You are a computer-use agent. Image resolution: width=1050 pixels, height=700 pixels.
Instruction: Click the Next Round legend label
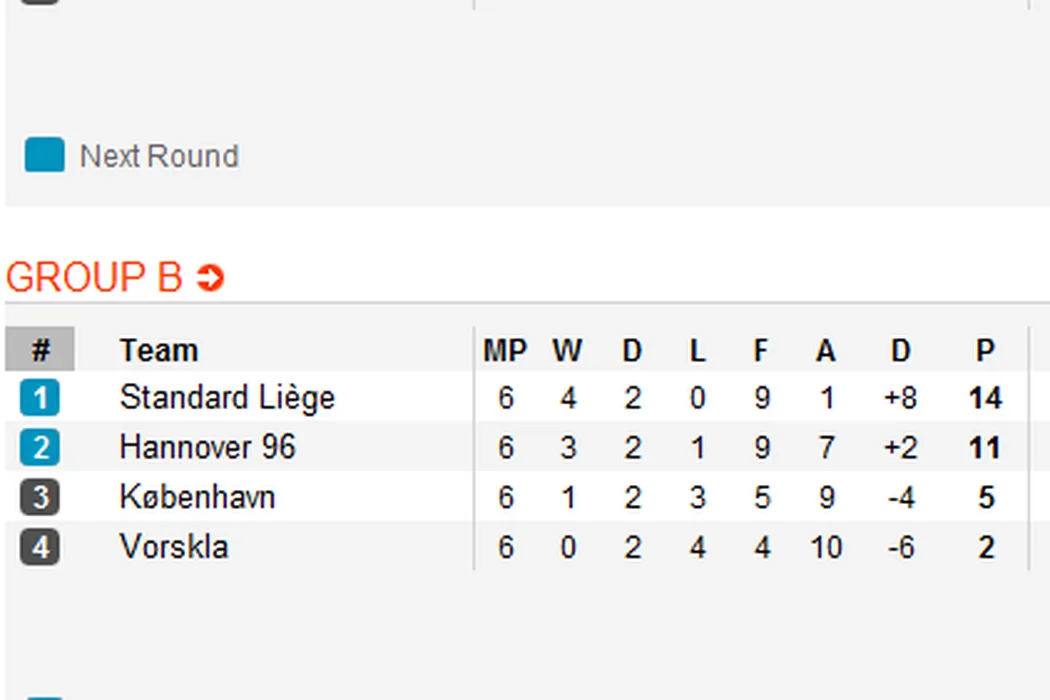point(159,156)
